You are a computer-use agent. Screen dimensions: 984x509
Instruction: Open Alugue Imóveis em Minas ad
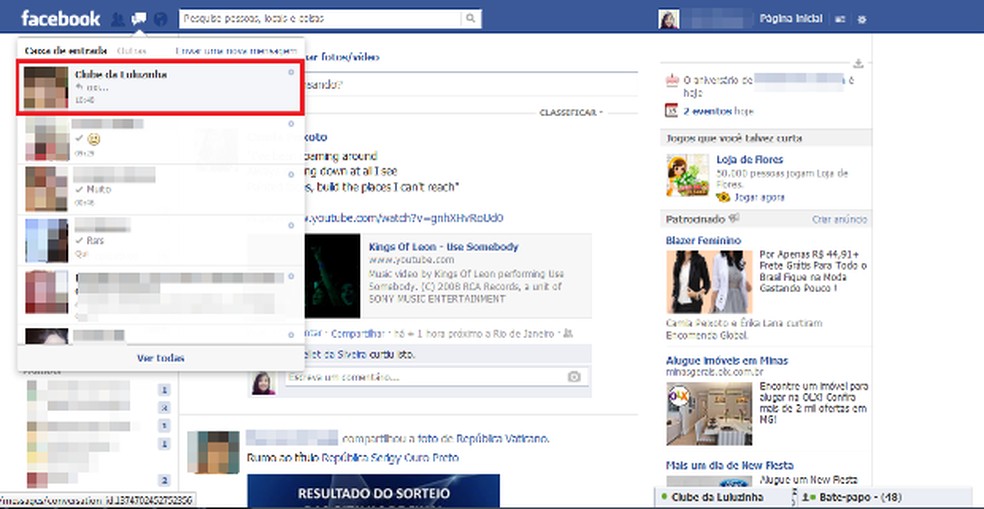727,361
